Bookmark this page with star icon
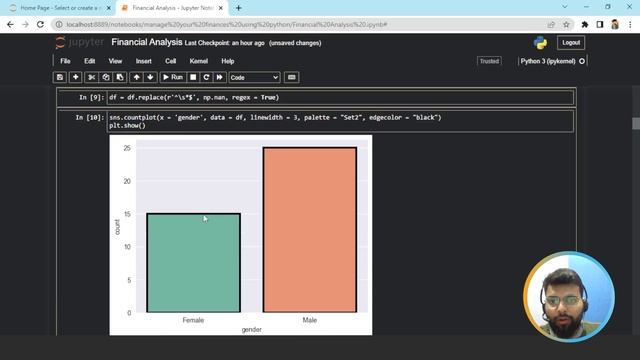Screen dimensions: 640x360 point(566,24)
